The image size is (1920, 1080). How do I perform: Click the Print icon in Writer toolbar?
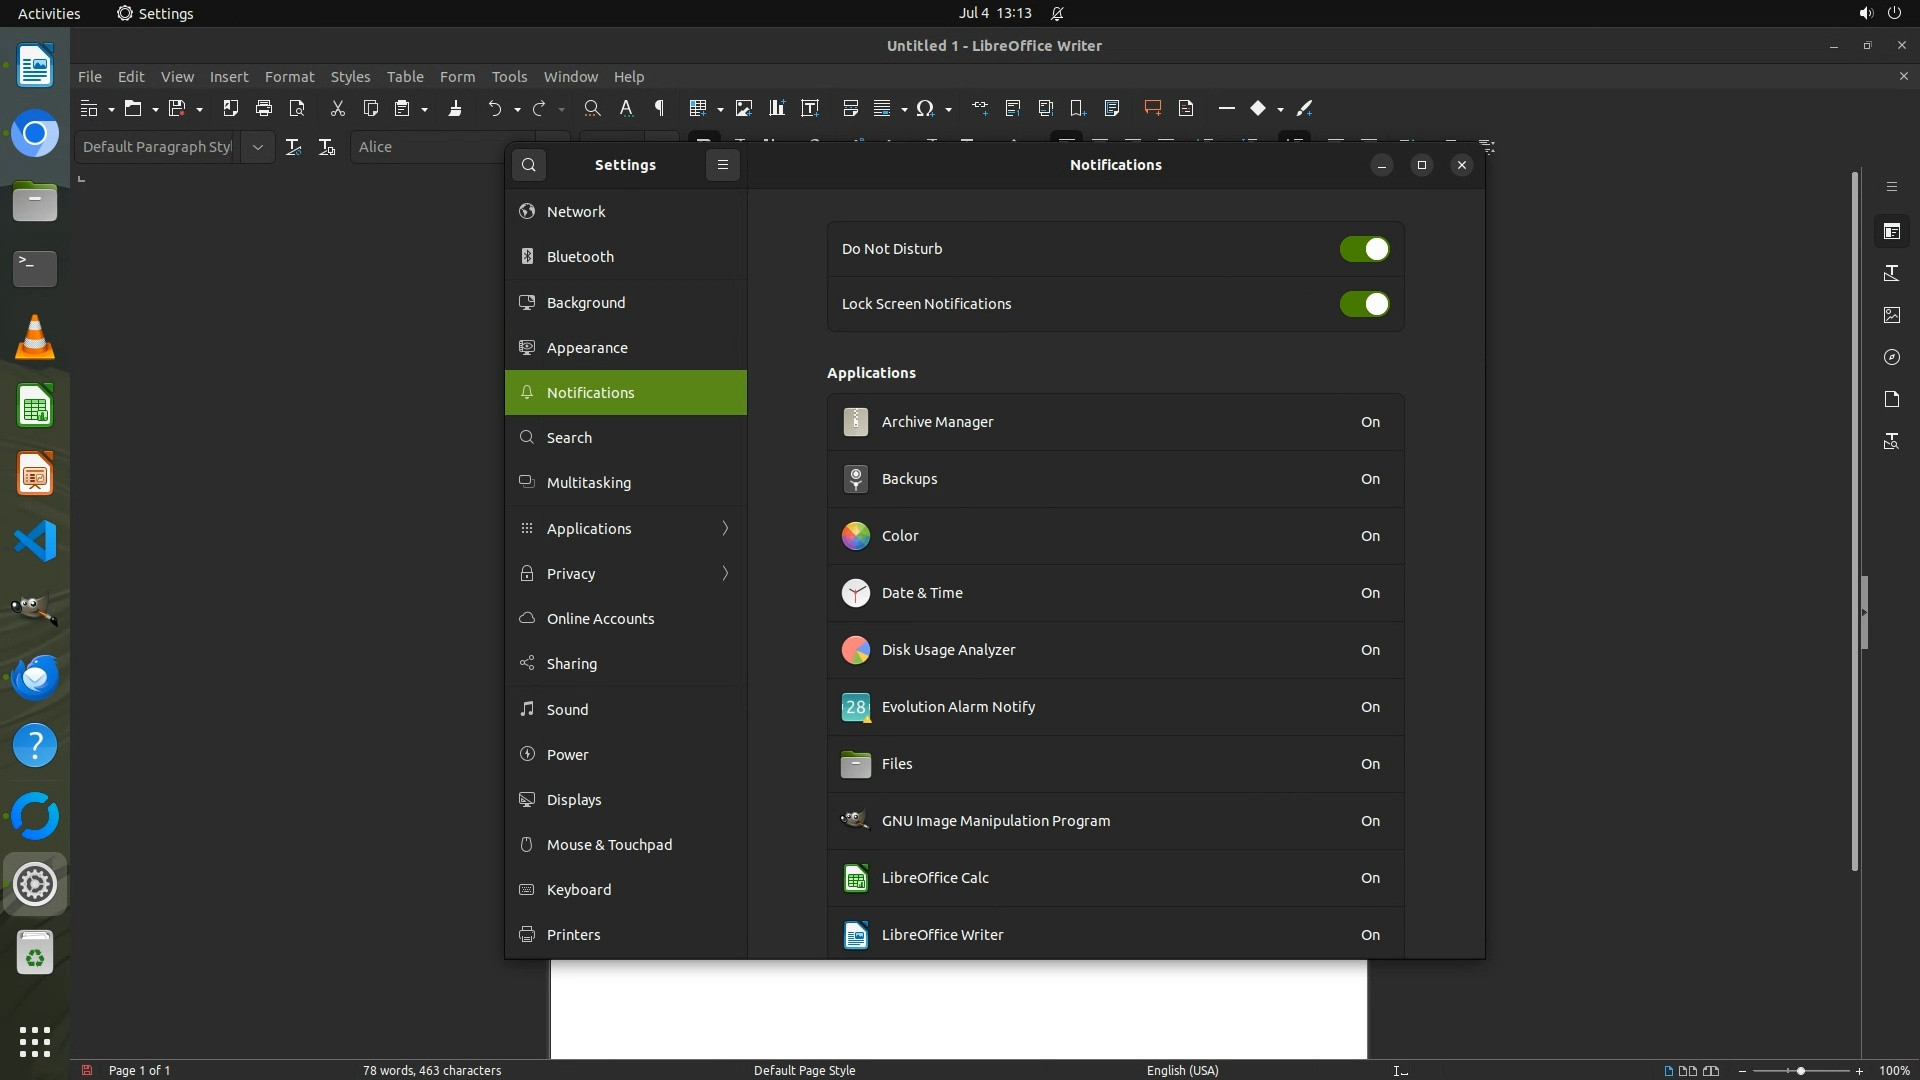[264, 108]
